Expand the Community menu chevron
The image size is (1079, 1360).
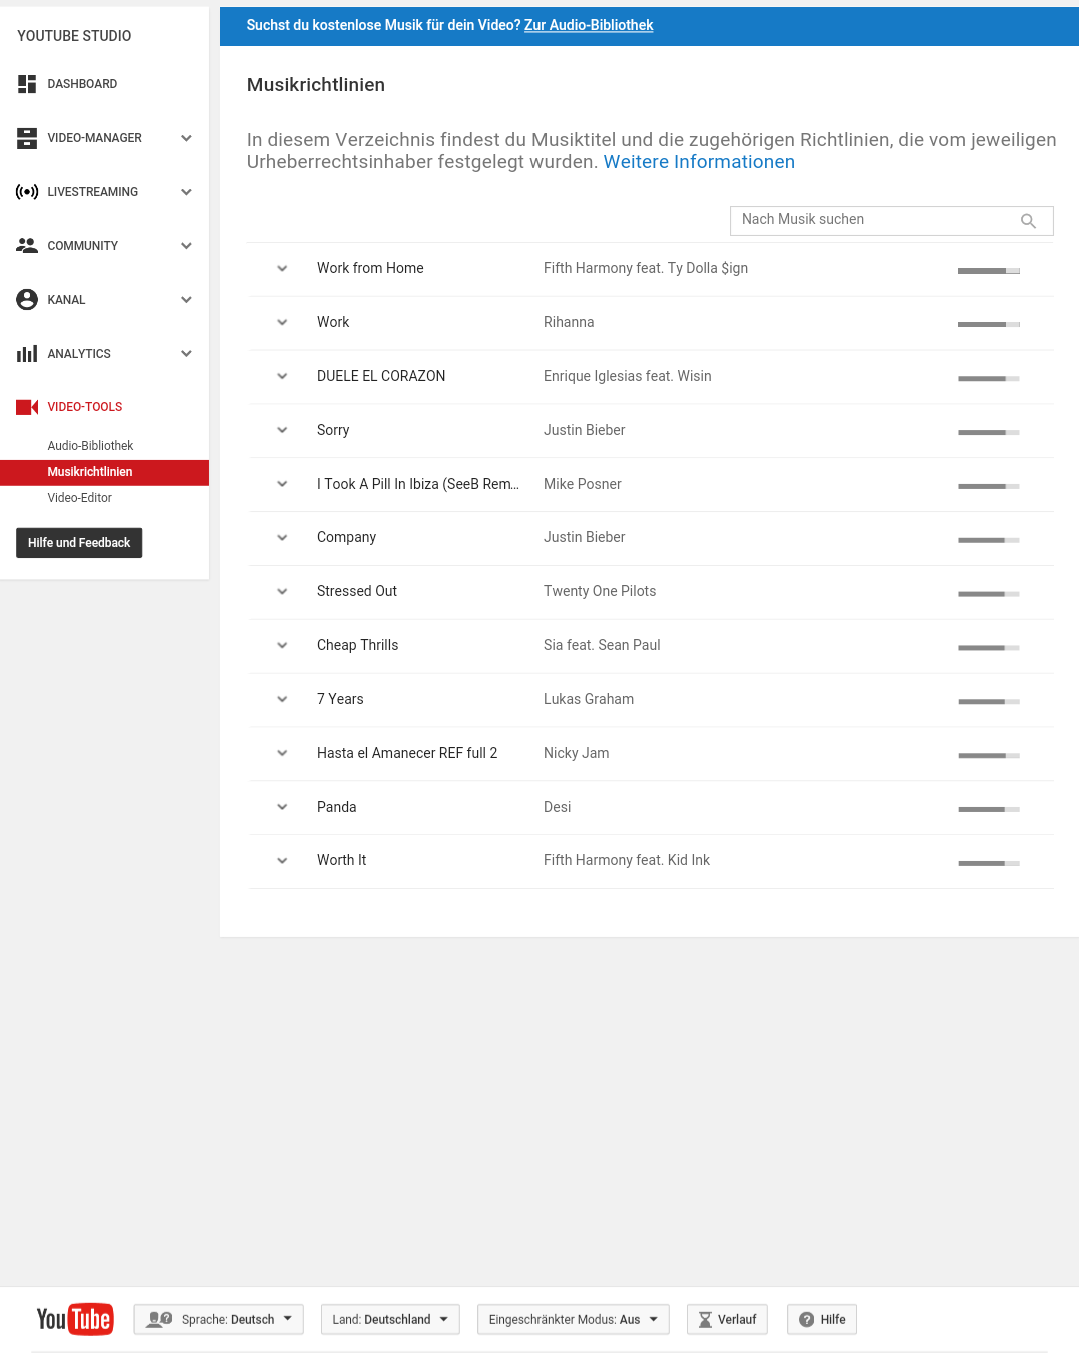pyautogui.click(x=186, y=246)
